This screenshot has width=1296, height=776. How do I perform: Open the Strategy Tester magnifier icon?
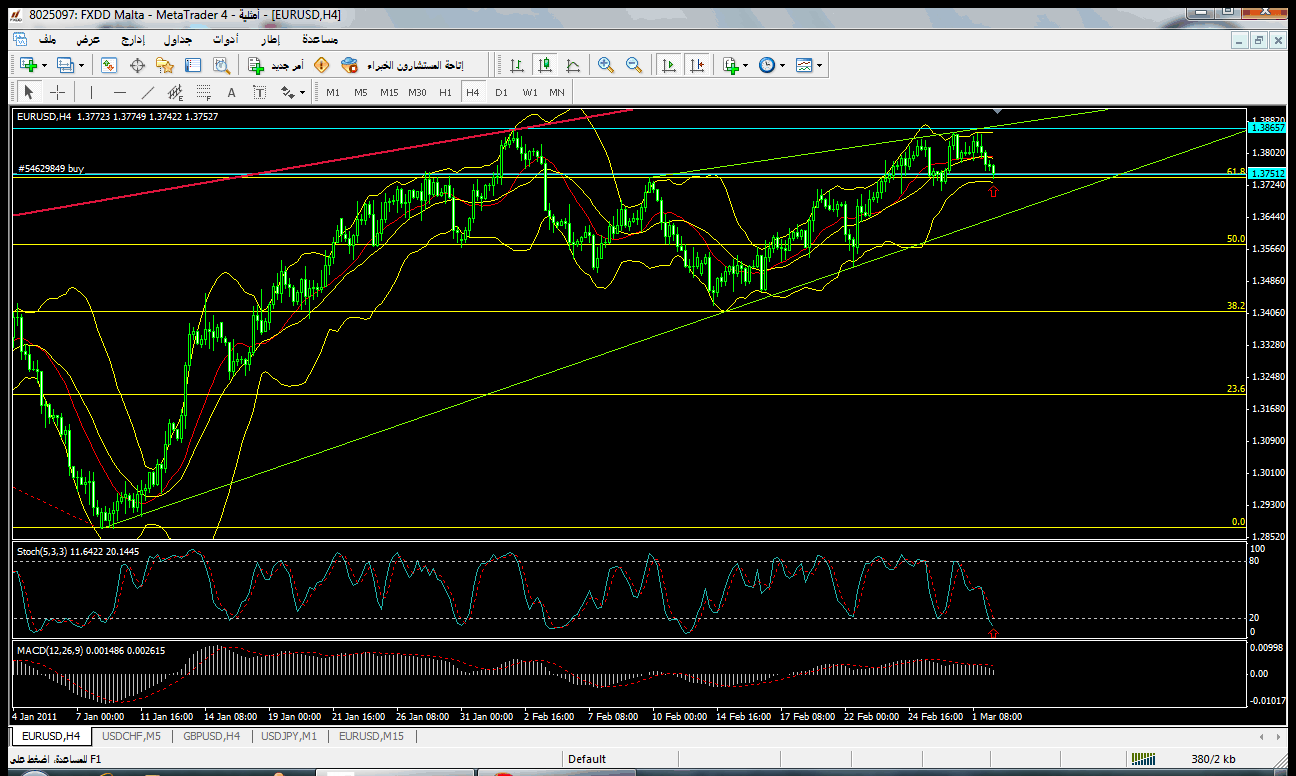(222, 65)
